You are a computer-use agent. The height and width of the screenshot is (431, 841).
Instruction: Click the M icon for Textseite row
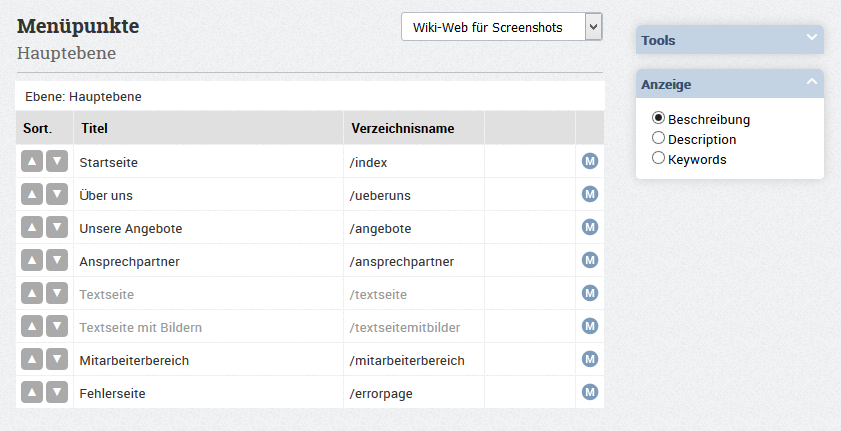tap(590, 293)
